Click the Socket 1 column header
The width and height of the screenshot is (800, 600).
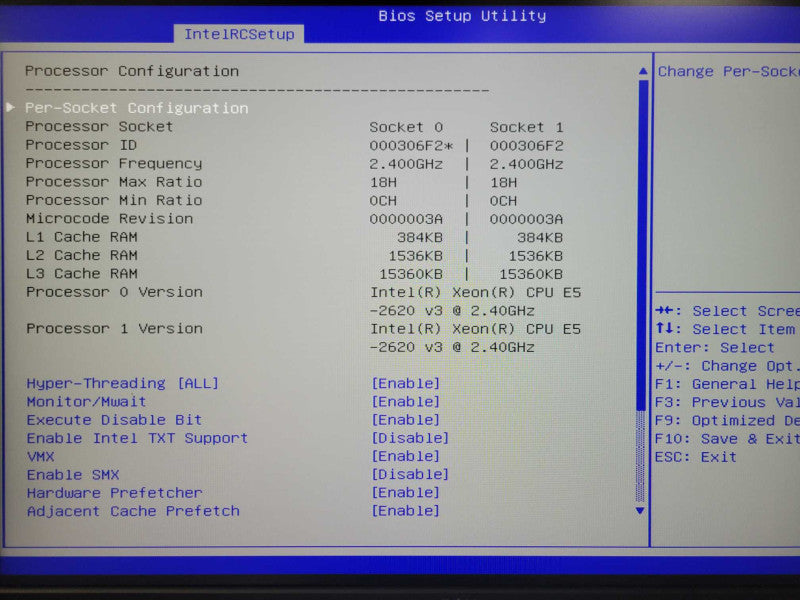point(527,127)
